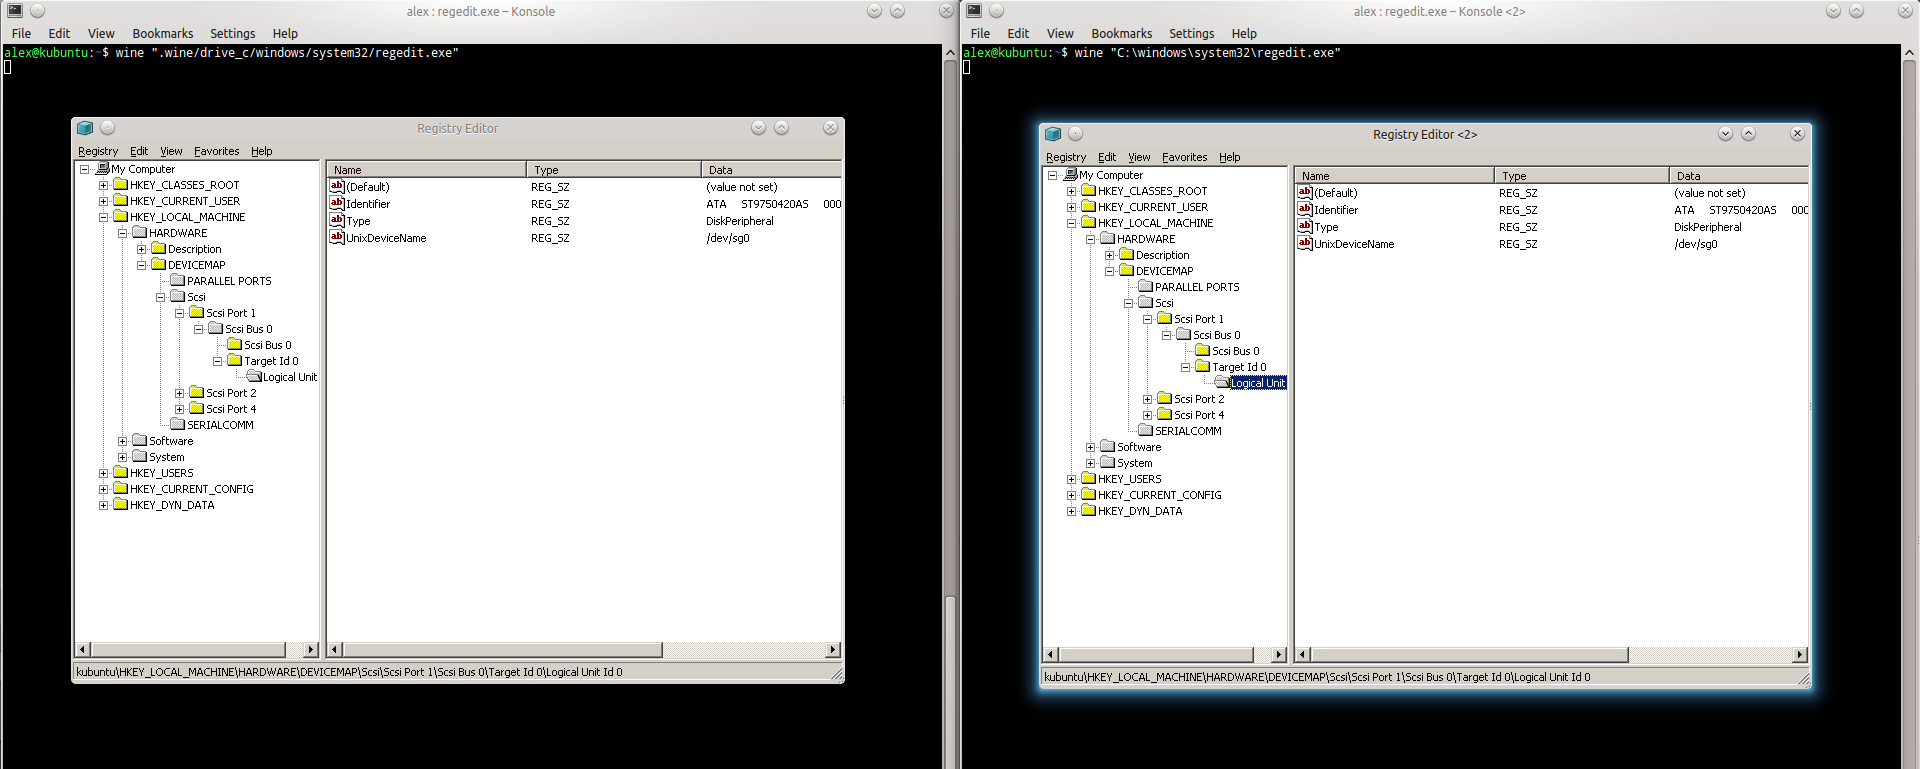This screenshot has height=769, width=1920.
Task: Open File menu in first Konsole window
Action: (21, 33)
